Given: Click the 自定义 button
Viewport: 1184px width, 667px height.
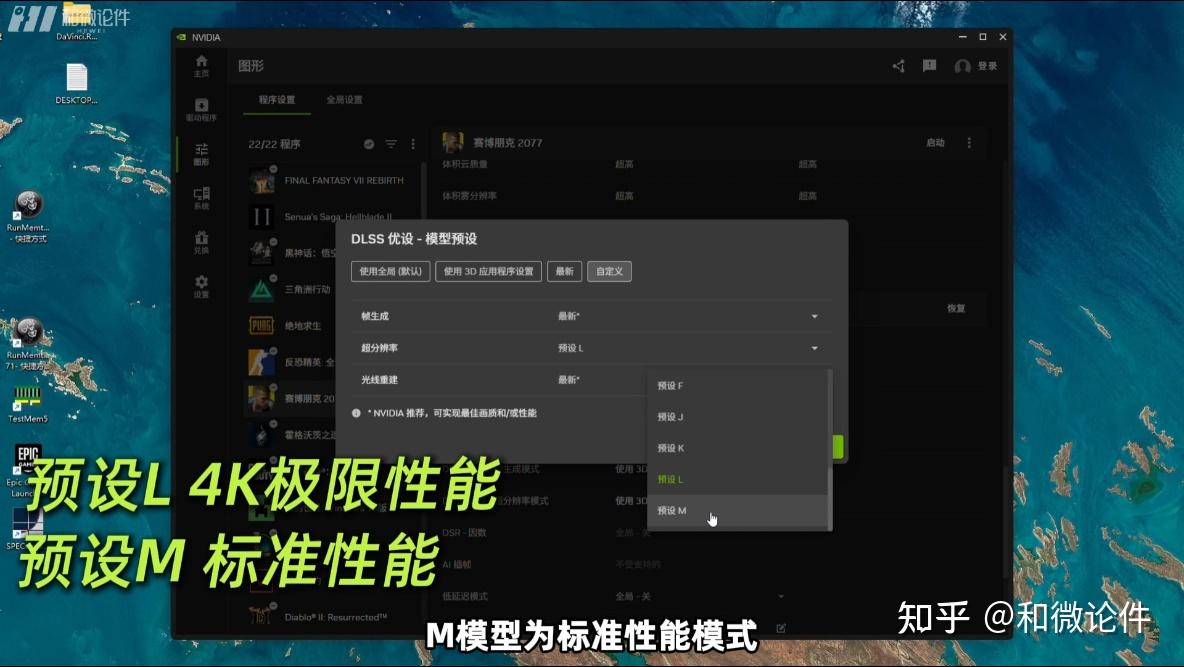Looking at the screenshot, I should [x=609, y=271].
